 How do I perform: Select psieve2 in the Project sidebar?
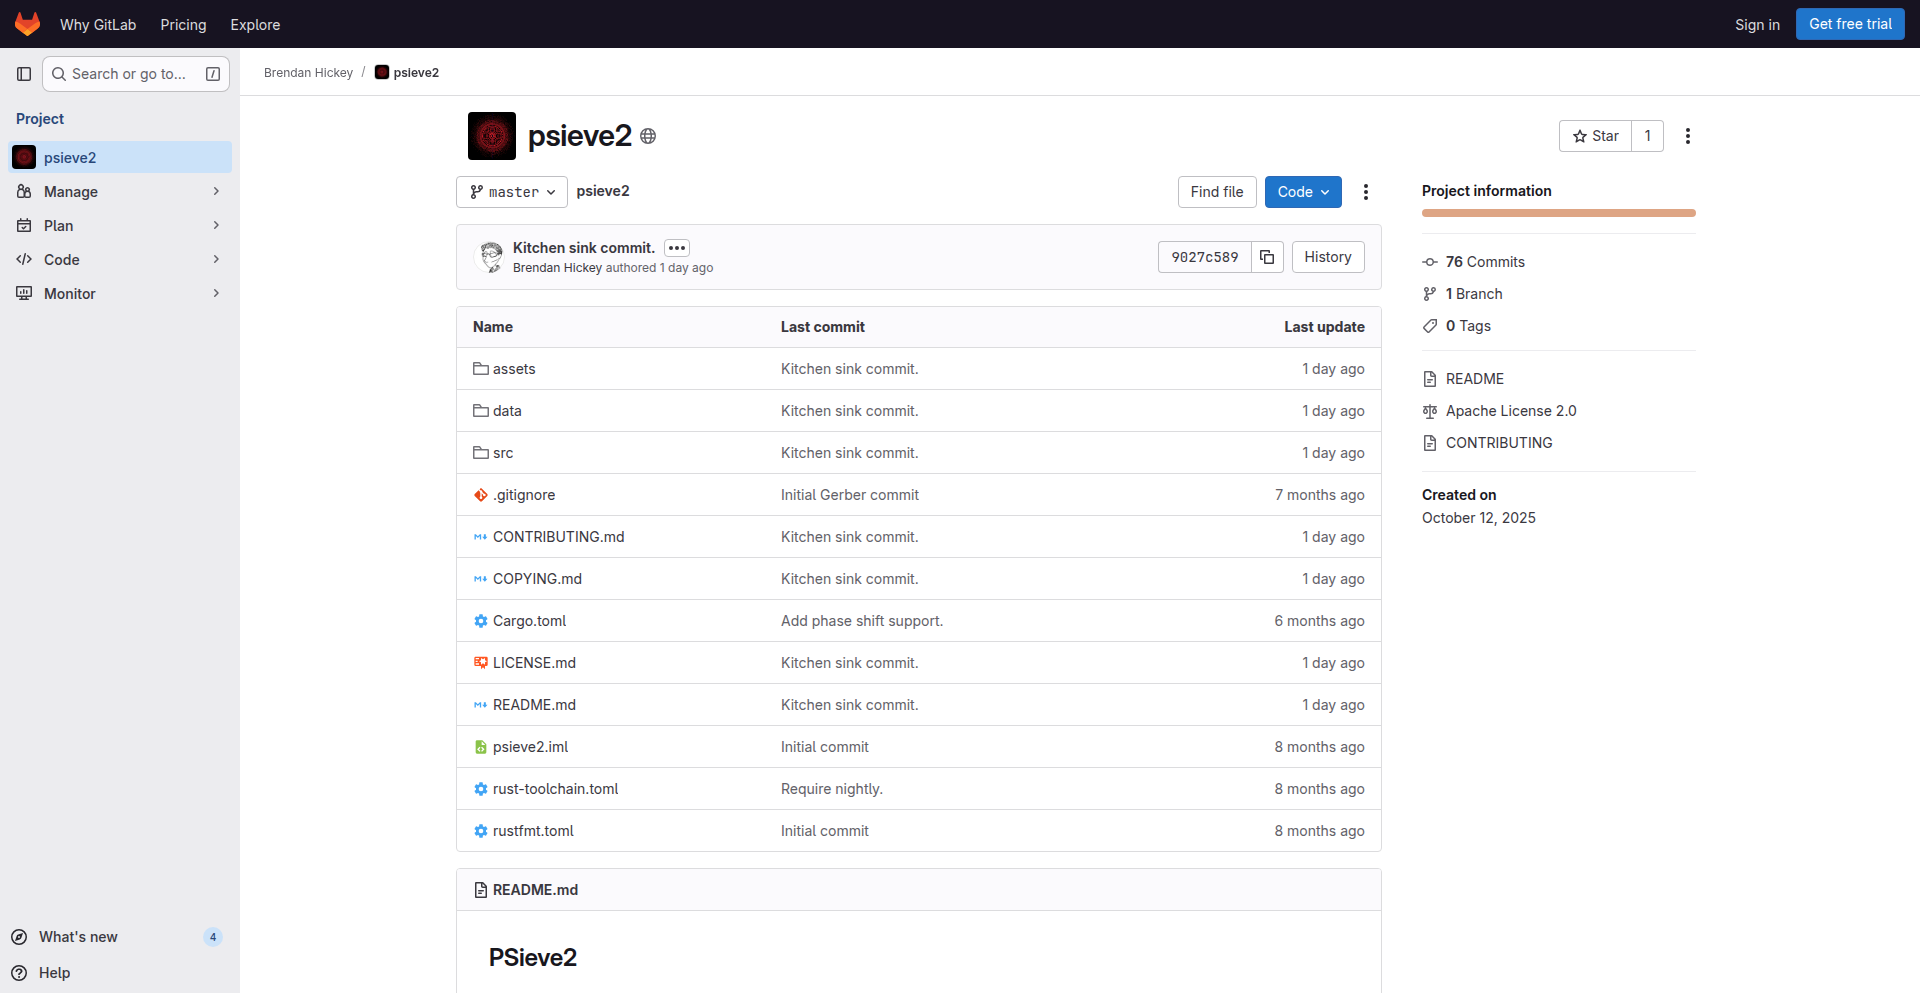click(x=120, y=158)
